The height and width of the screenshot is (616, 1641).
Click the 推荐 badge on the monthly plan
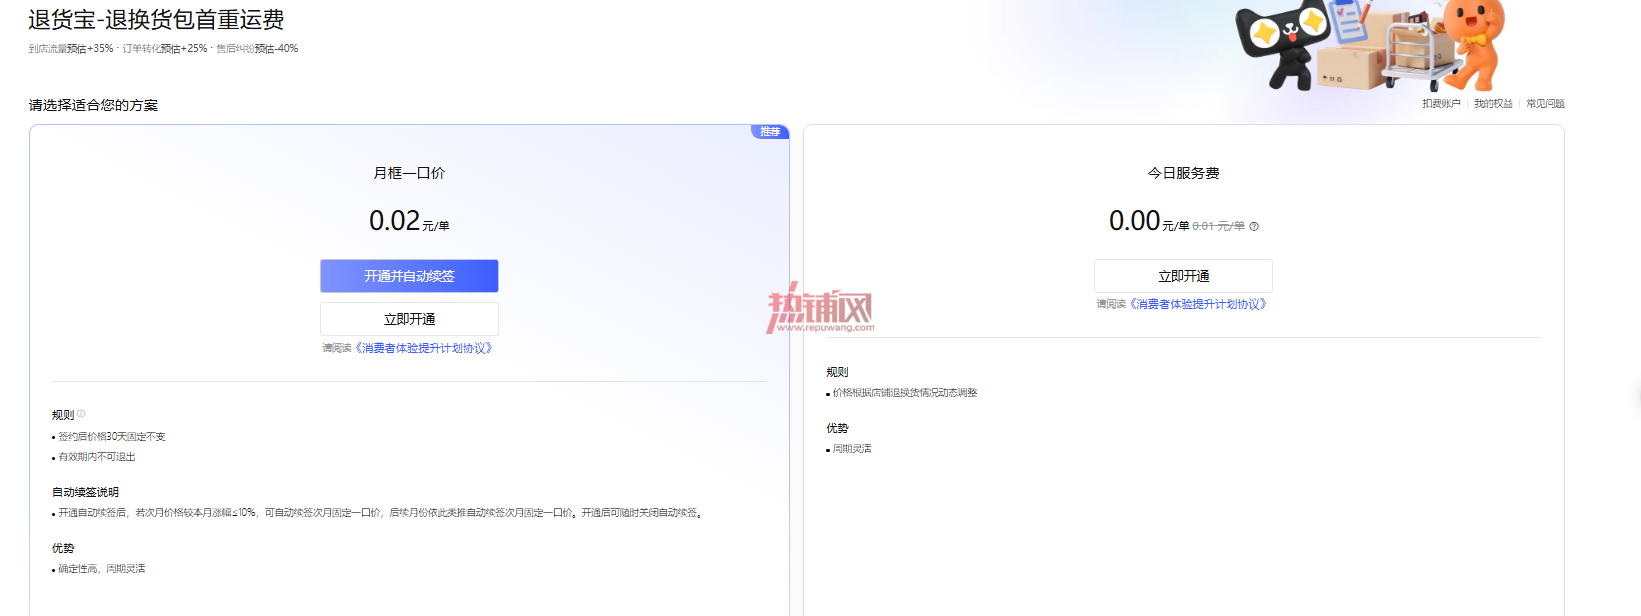pyautogui.click(x=770, y=132)
